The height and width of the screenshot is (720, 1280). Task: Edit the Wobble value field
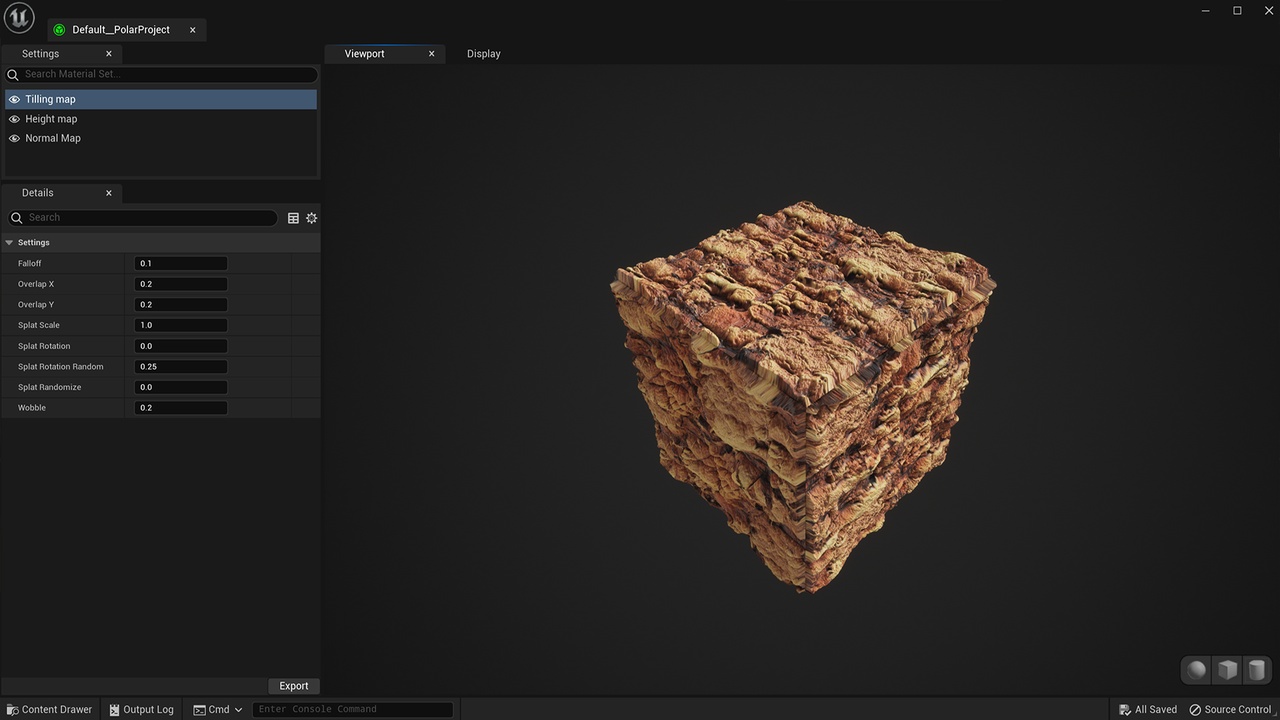(181, 408)
